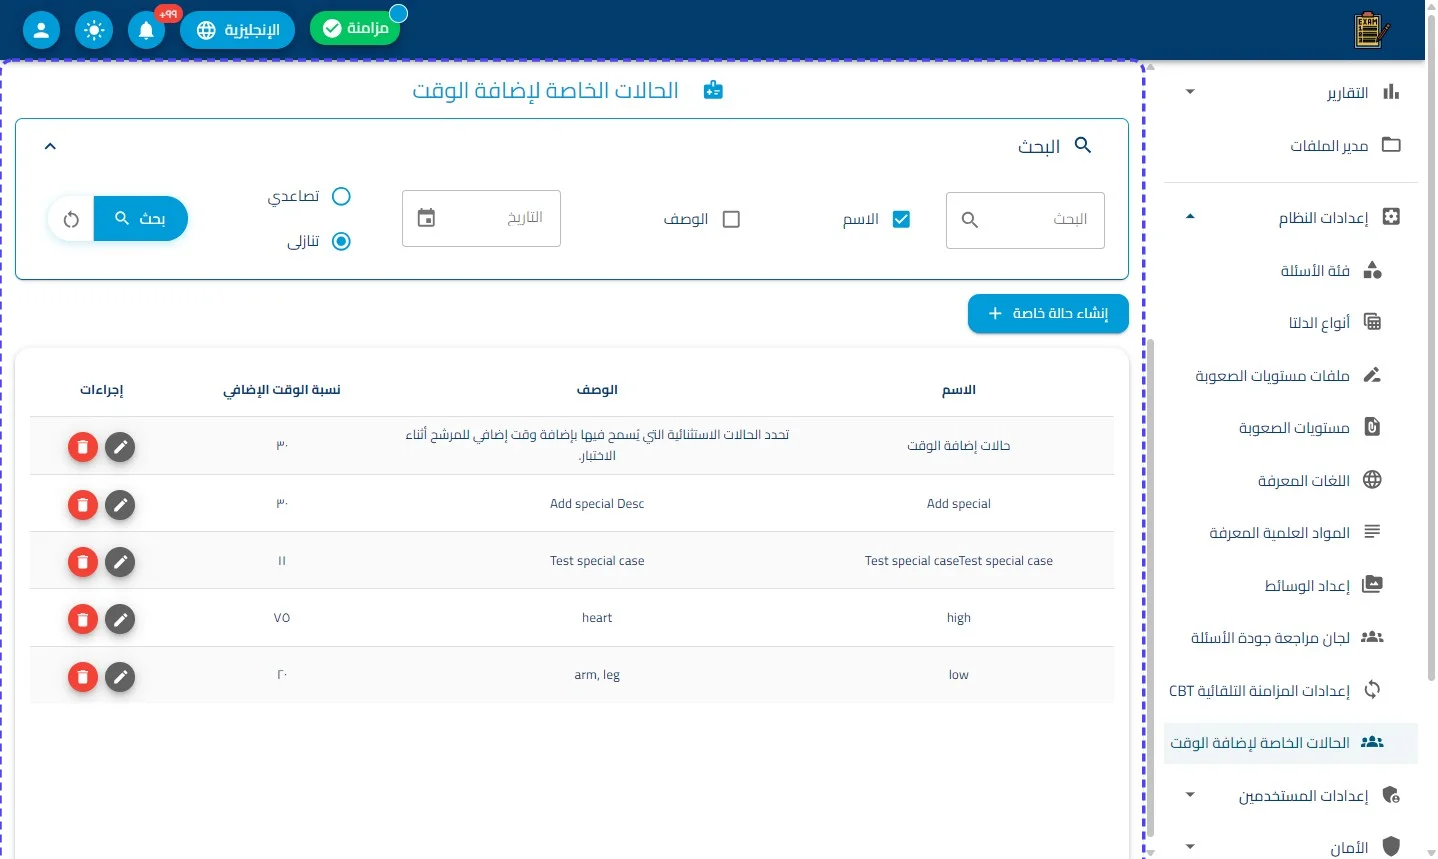This screenshot has height=859, width=1438.
Task: Edit the 'Add special' row with pencil icon
Action: (x=120, y=504)
